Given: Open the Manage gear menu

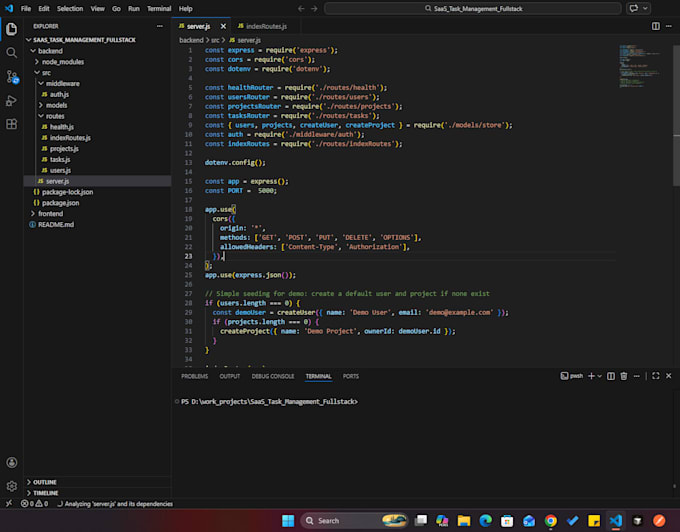Looking at the screenshot, I should click(x=12, y=486).
